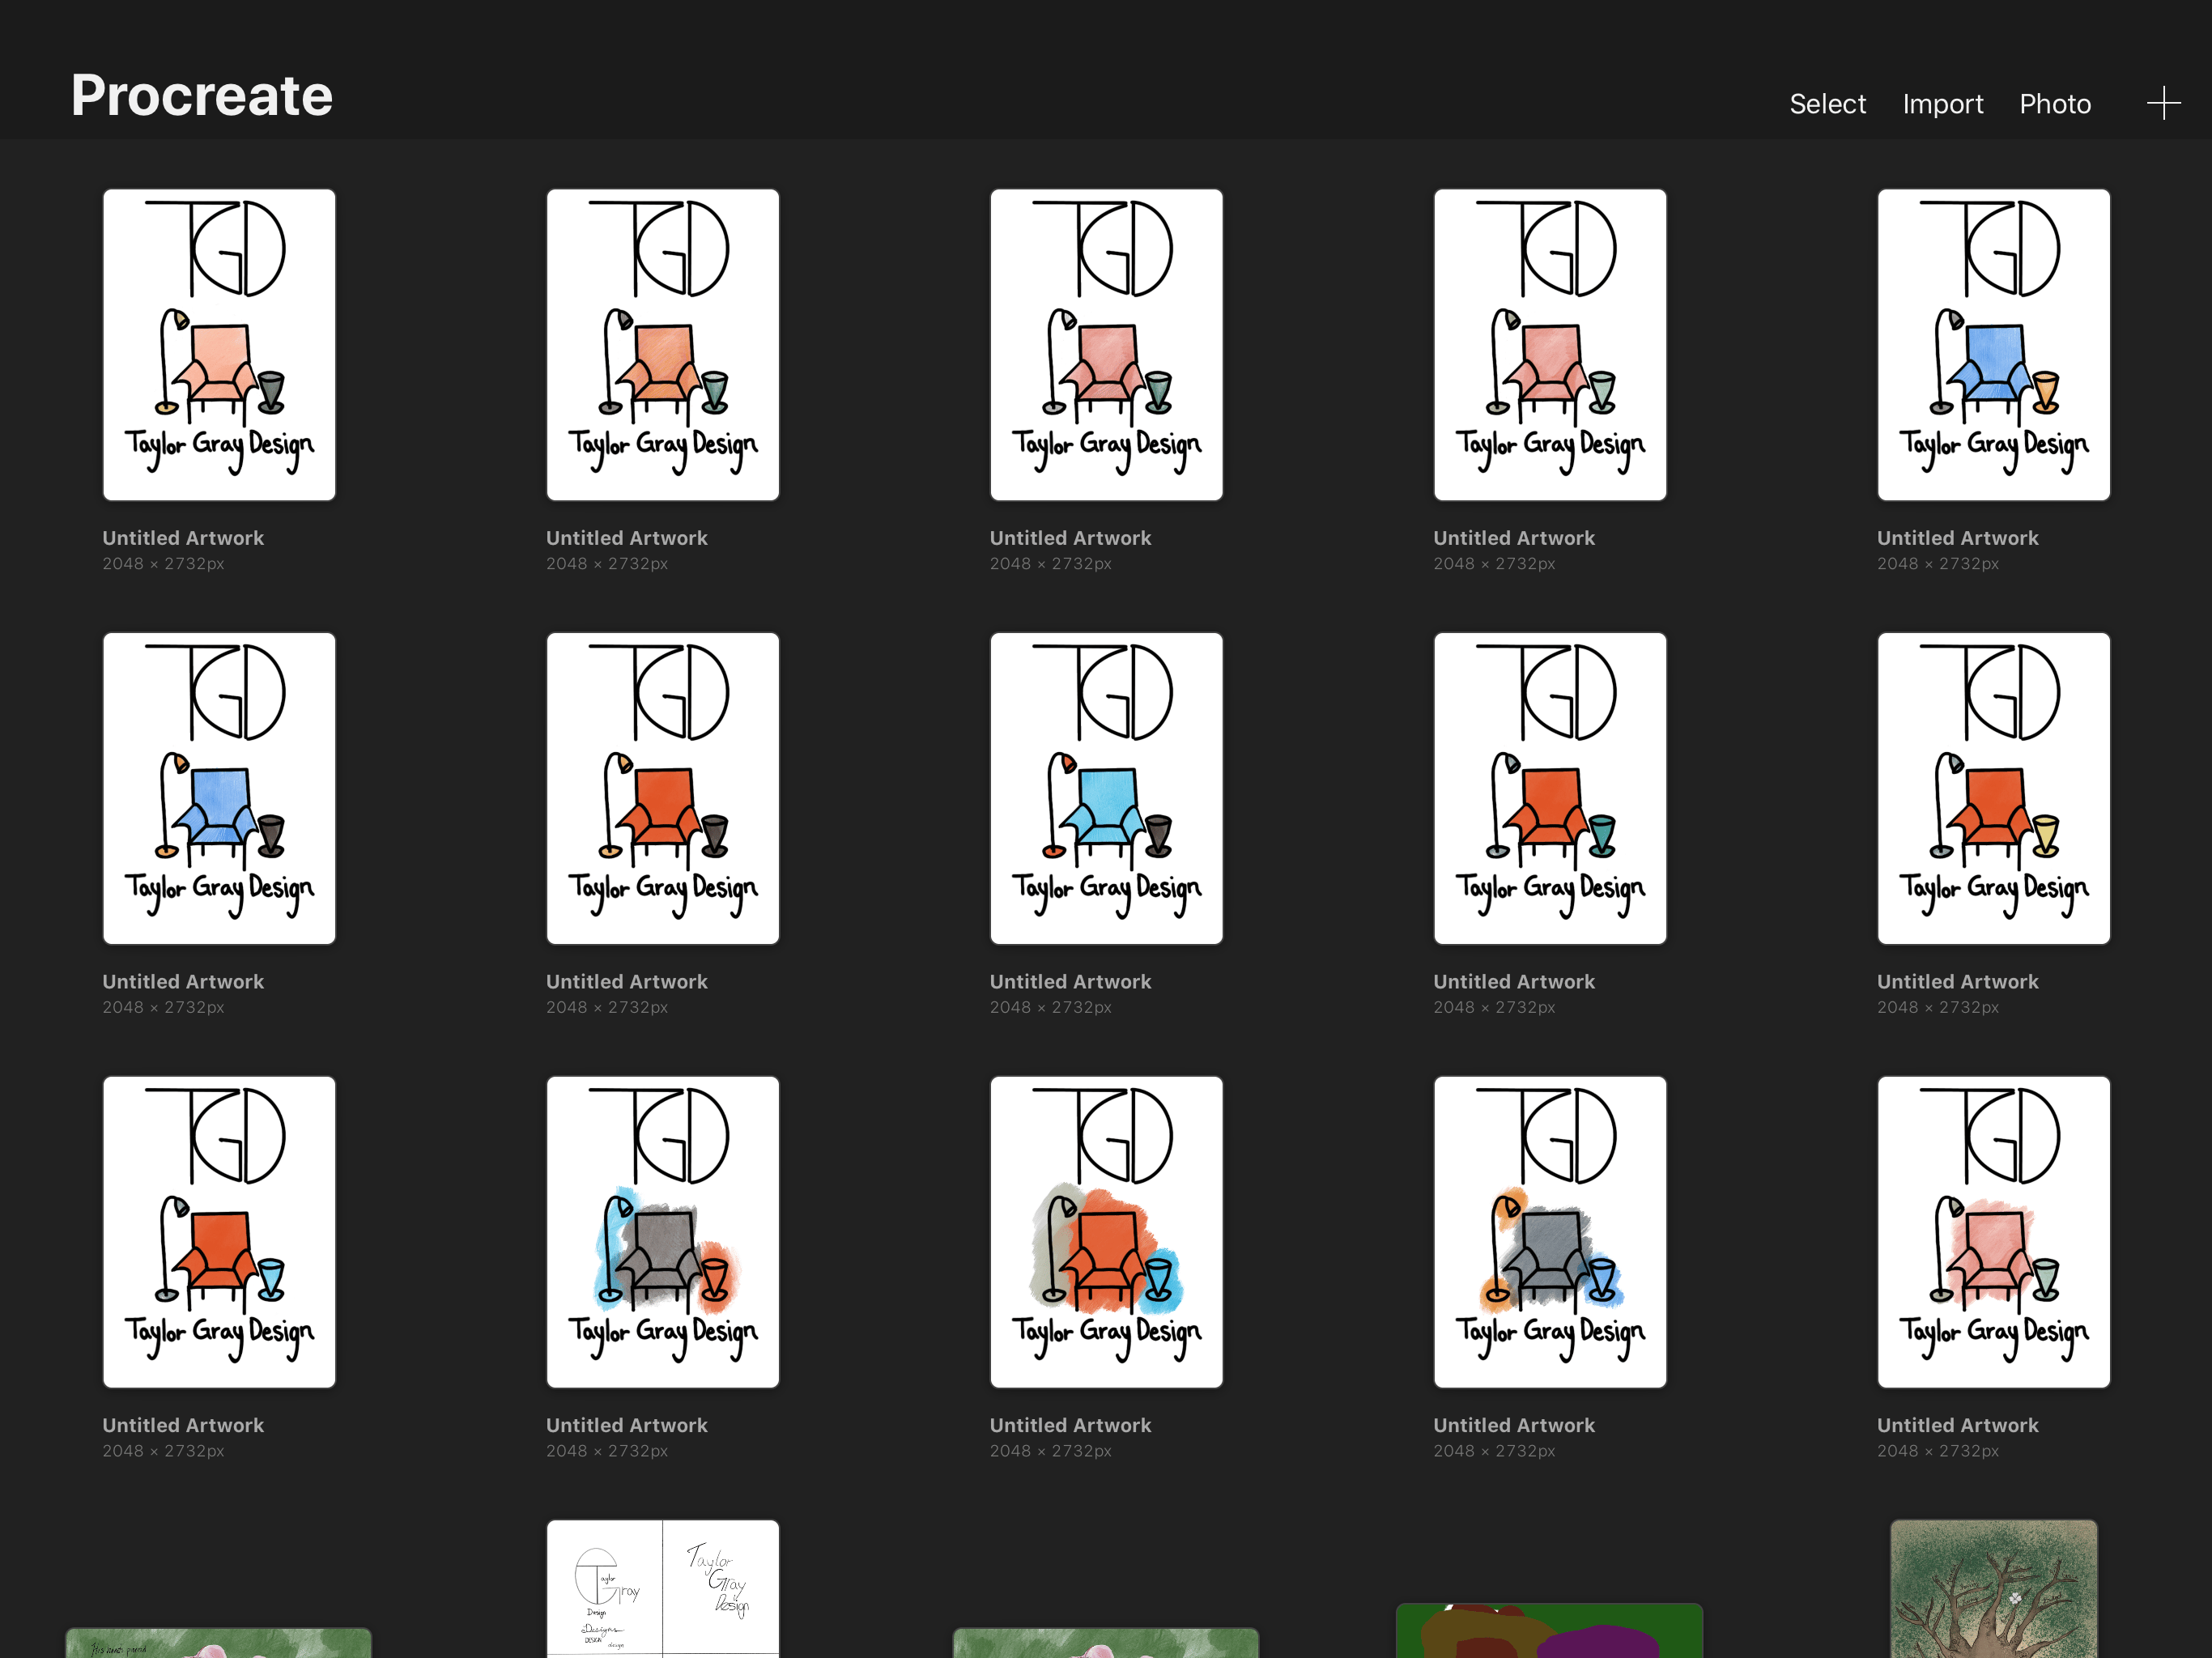Viewport: 2212px width, 1658px height.
Task: Tap the plus icon to create new canvas
Action: pos(2163,103)
